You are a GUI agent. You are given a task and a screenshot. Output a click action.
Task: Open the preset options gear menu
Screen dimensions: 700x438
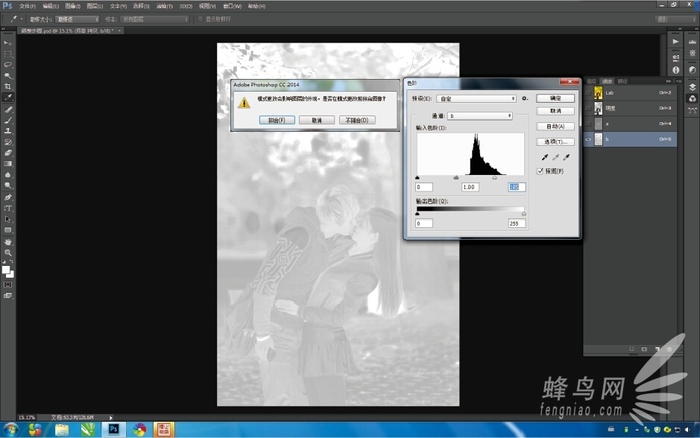coord(525,98)
